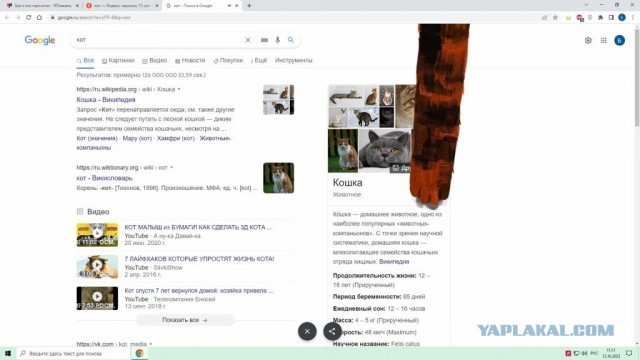The width and height of the screenshot is (640, 360).
Task: Start voice search with the microphone icon
Action: coord(278,40)
